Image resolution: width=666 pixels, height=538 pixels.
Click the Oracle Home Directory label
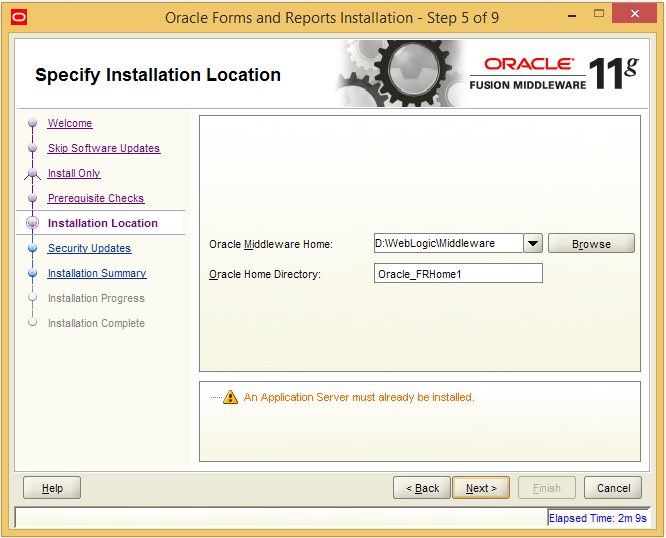click(265, 274)
